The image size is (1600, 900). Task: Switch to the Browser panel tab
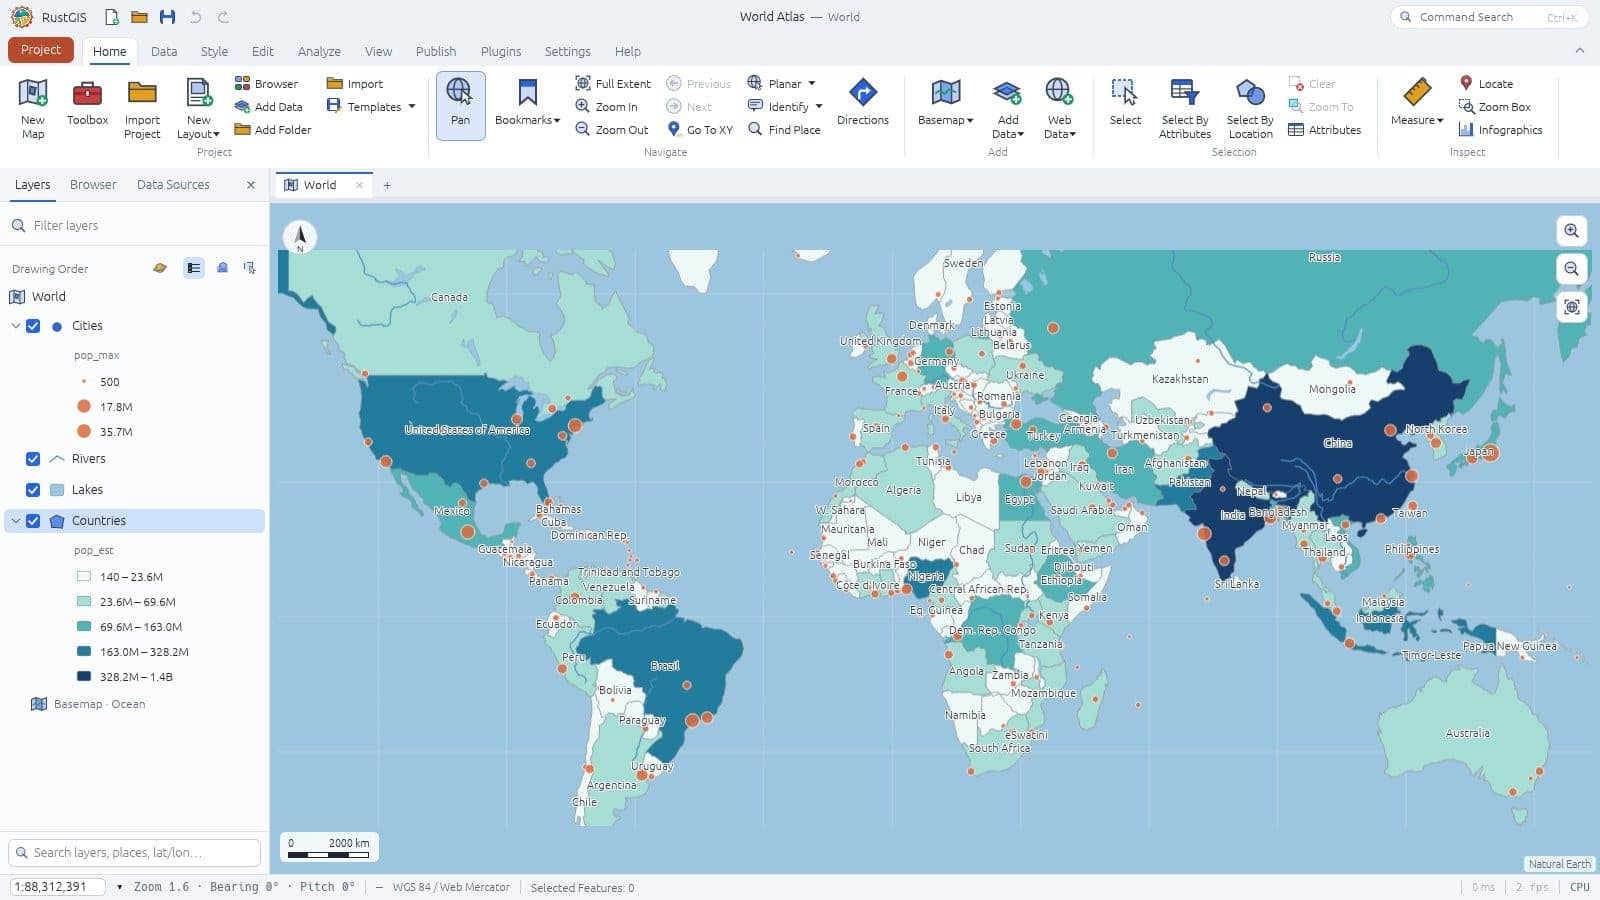tap(93, 185)
